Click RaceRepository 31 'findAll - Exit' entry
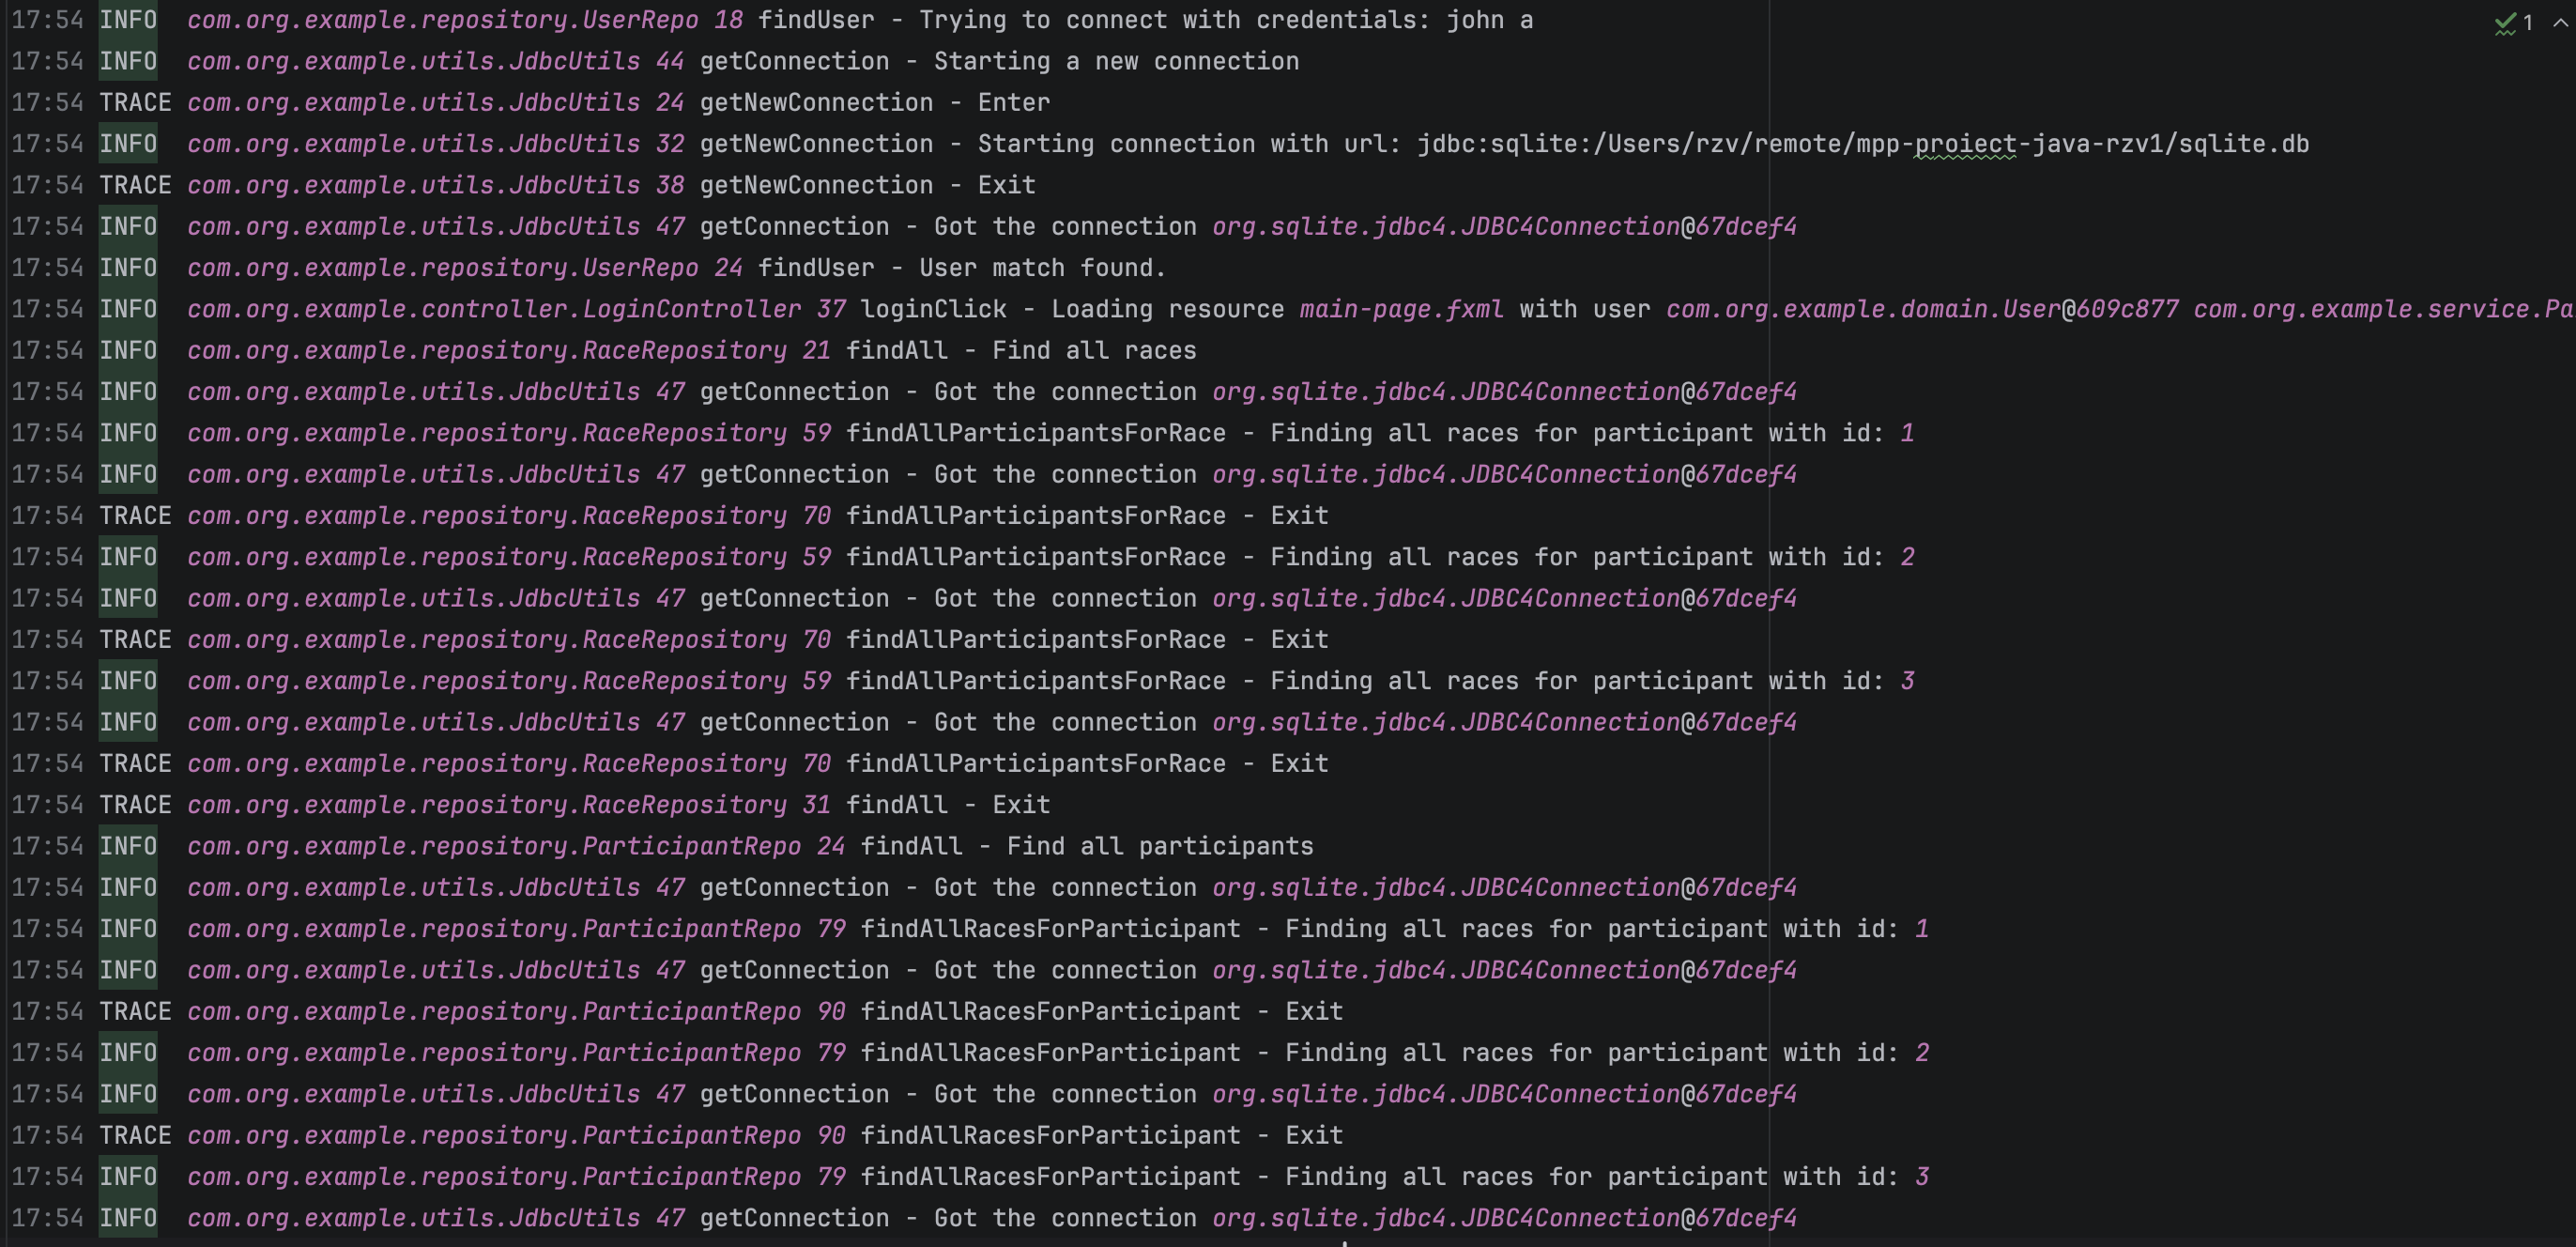2576x1247 pixels. click(x=947, y=805)
